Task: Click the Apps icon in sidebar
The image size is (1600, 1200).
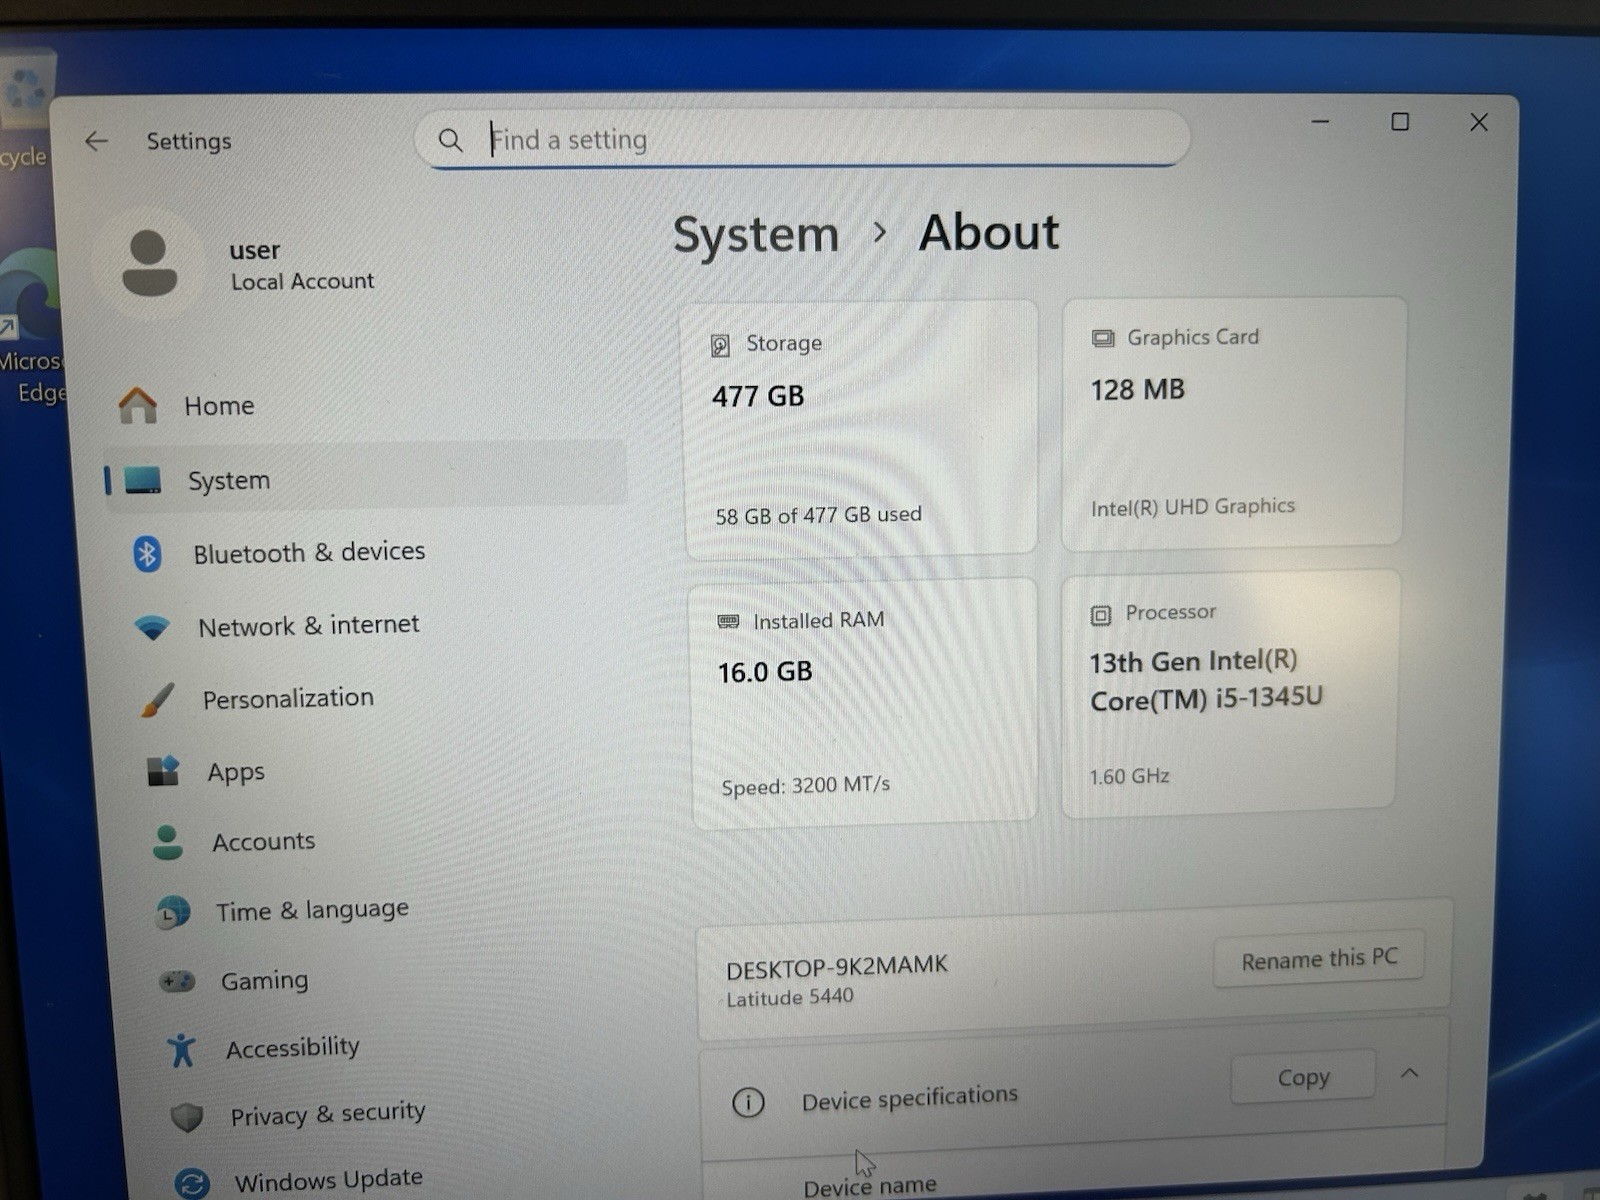Action: pos(163,771)
